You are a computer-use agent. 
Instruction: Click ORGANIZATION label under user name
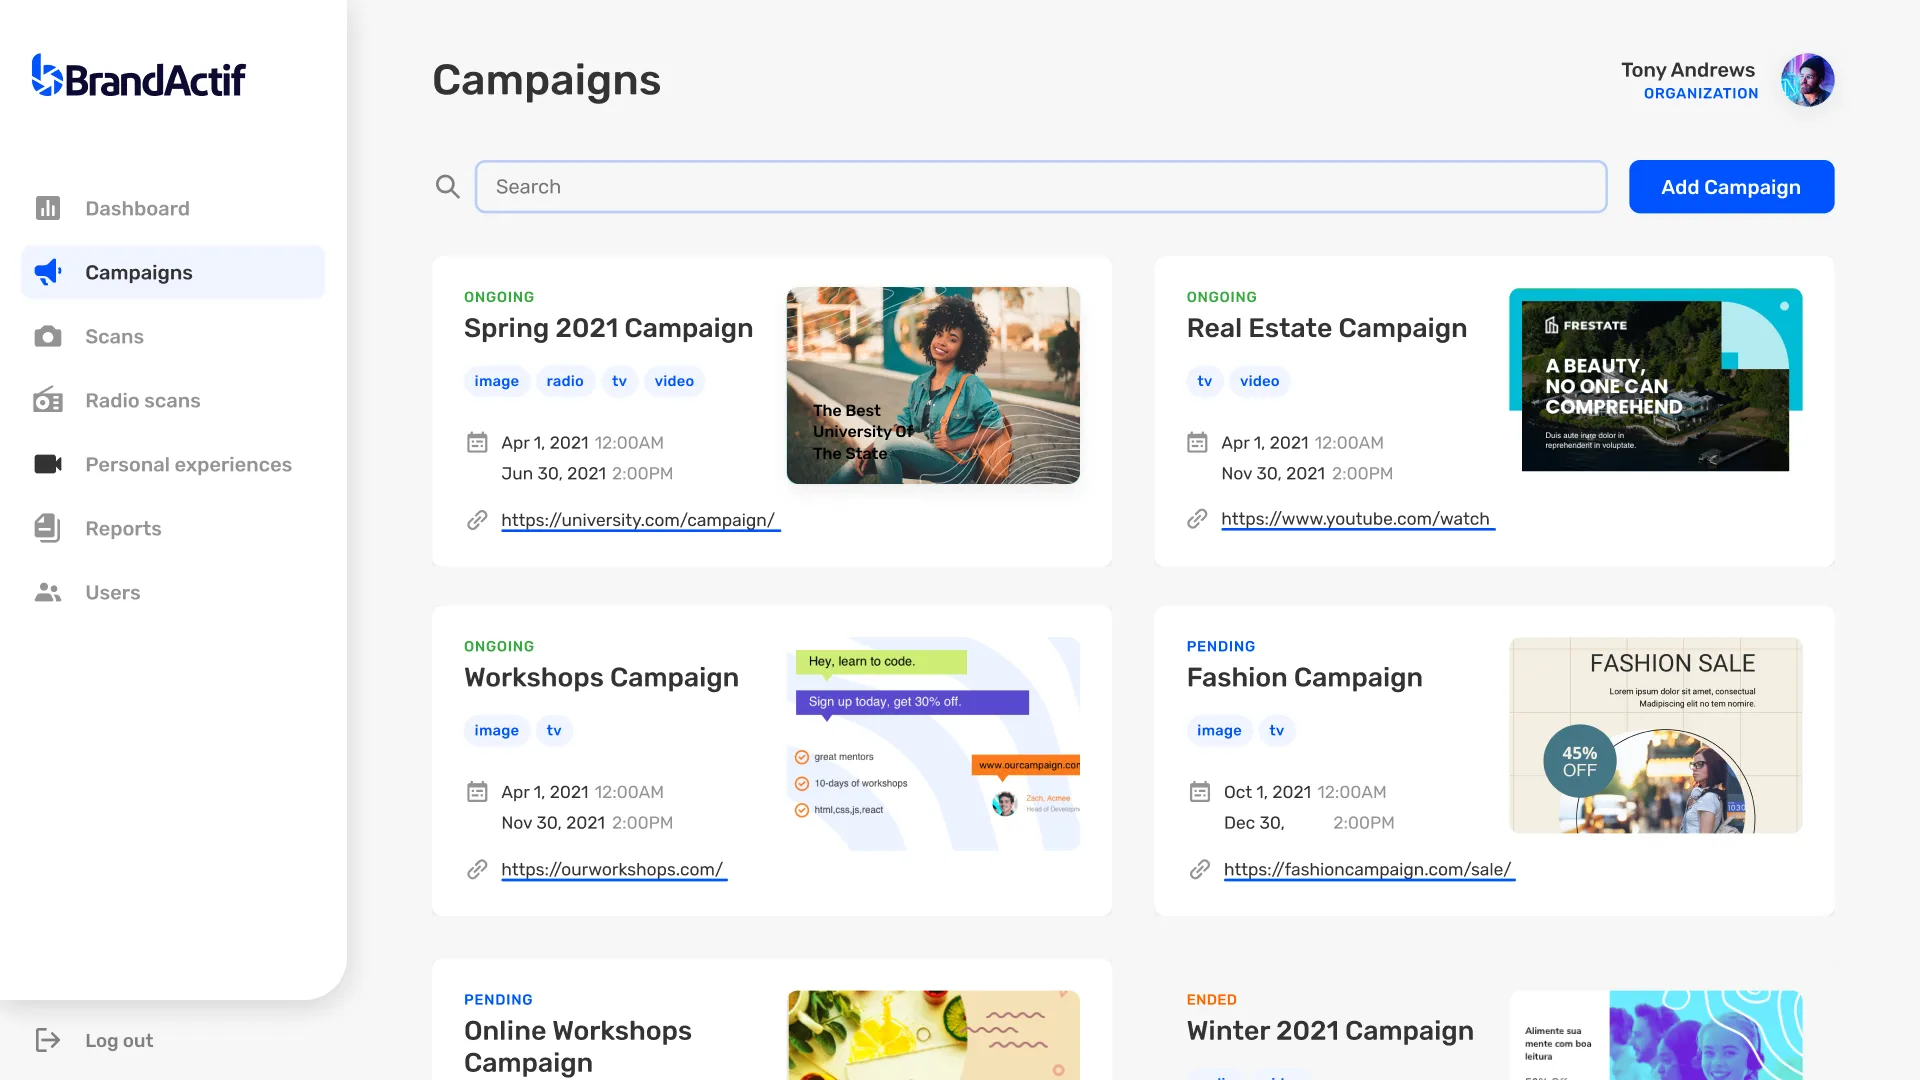[x=1701, y=93]
